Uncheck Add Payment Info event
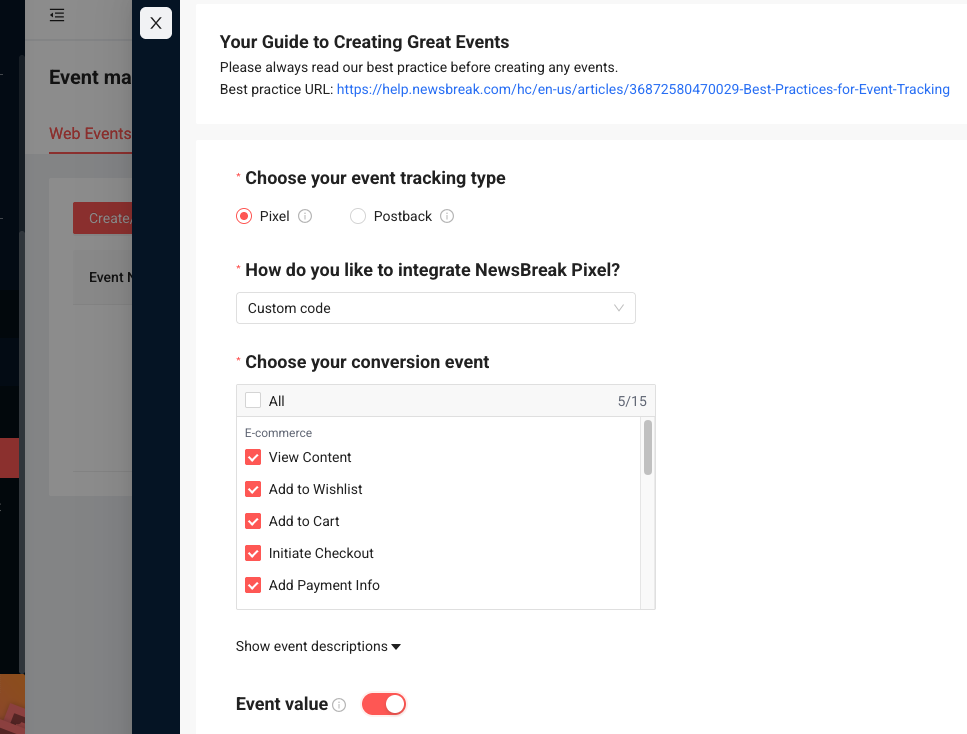The height and width of the screenshot is (734, 967). [x=253, y=585]
